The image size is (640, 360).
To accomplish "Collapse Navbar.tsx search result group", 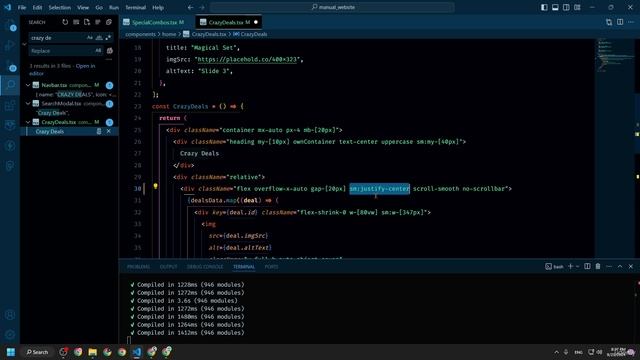I will tap(28, 85).
